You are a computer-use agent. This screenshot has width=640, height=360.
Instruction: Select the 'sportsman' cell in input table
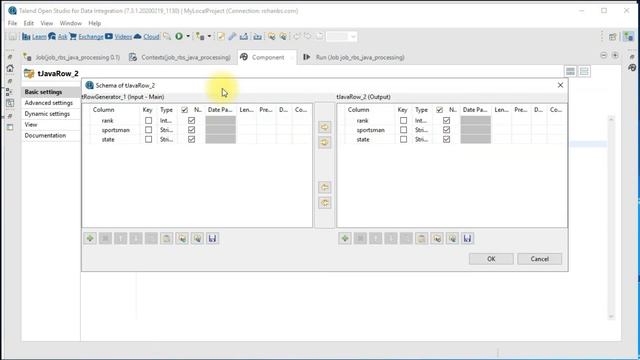click(116, 130)
